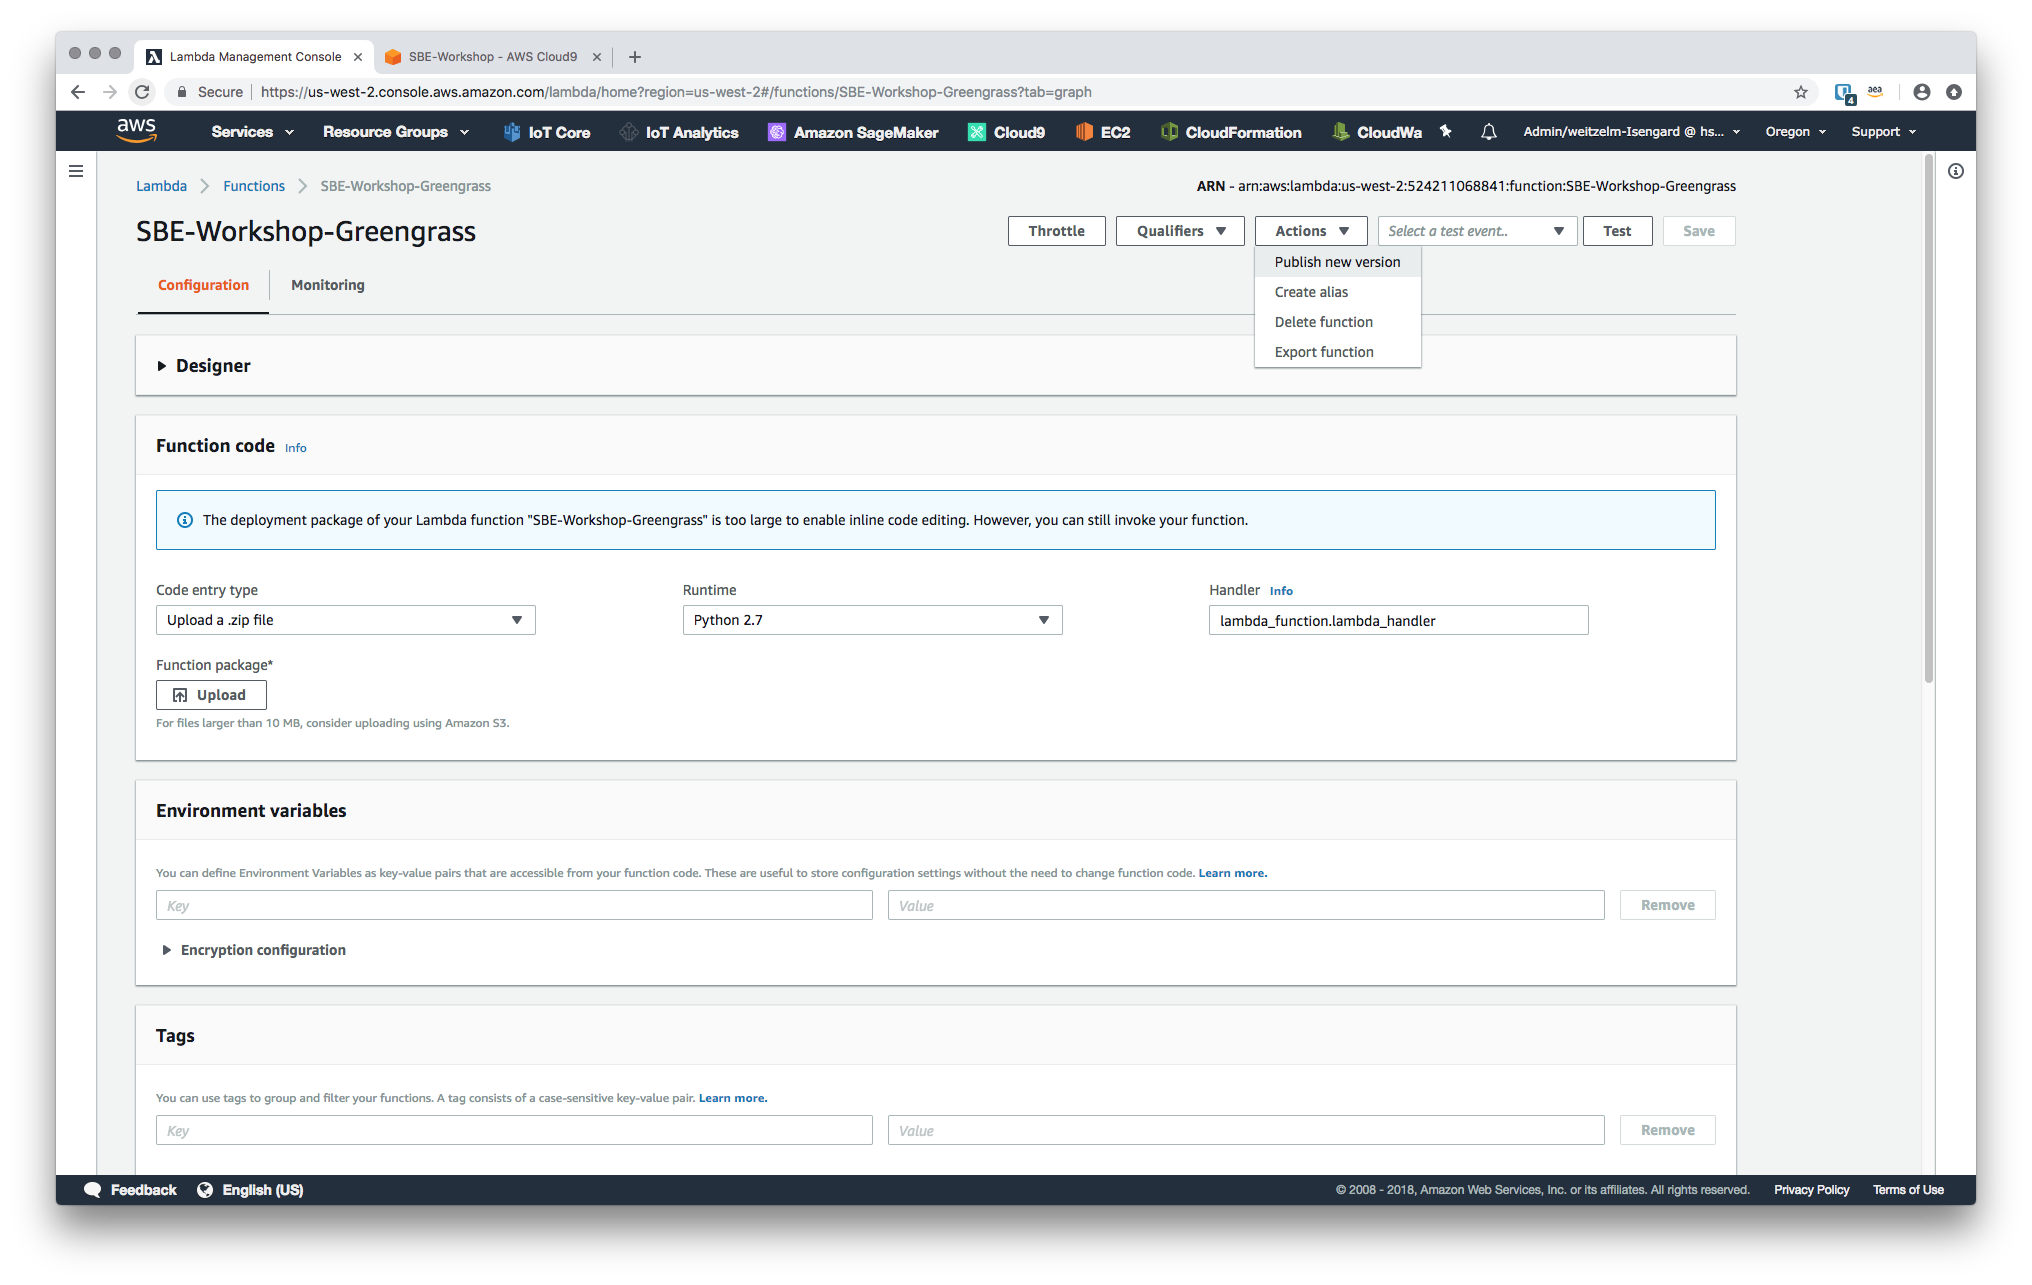Open IoT Analytics service shortcut
This screenshot has width=2032, height=1285.
click(679, 132)
